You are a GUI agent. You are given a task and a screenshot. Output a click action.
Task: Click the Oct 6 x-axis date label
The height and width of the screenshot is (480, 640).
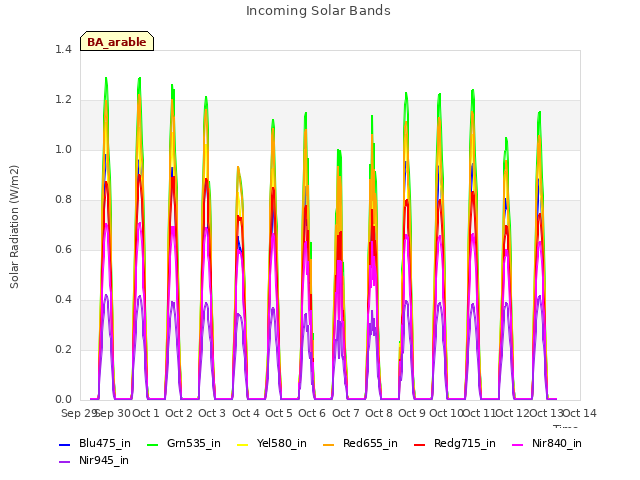(x=312, y=413)
